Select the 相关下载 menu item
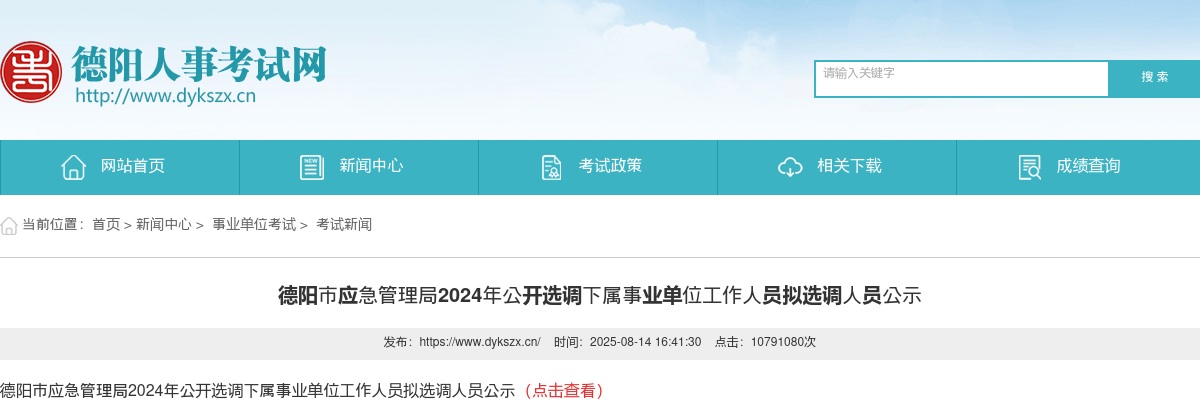 click(837, 167)
